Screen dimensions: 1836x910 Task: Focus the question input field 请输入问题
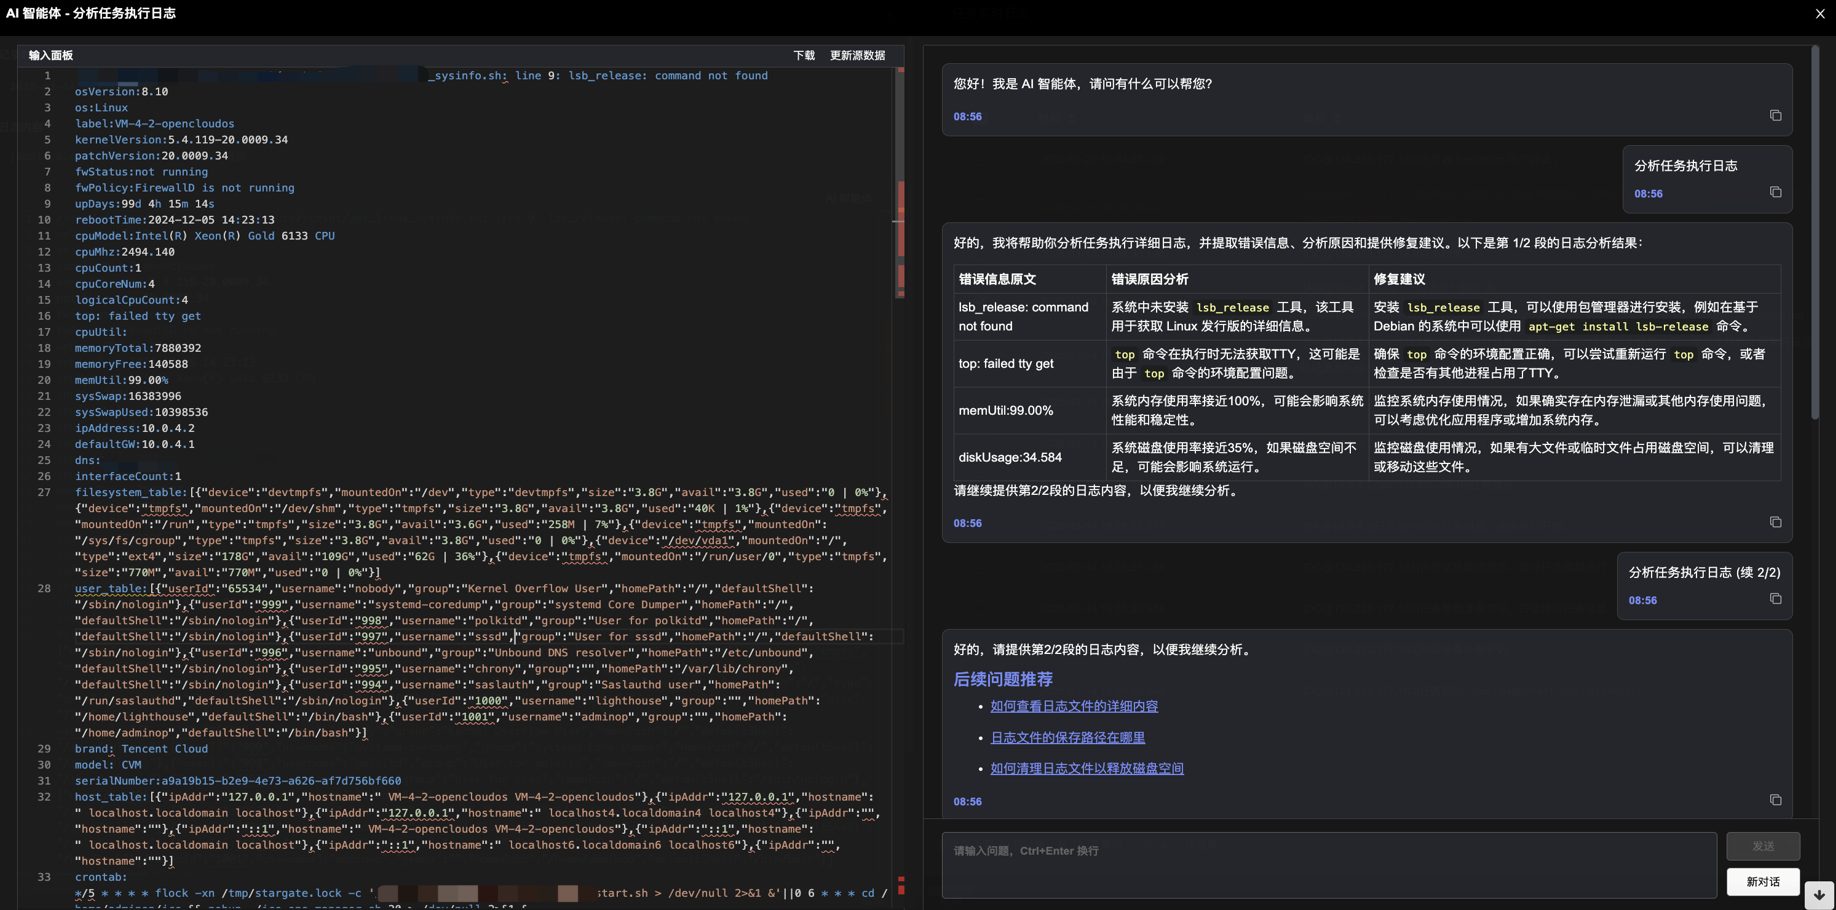click(x=1329, y=865)
